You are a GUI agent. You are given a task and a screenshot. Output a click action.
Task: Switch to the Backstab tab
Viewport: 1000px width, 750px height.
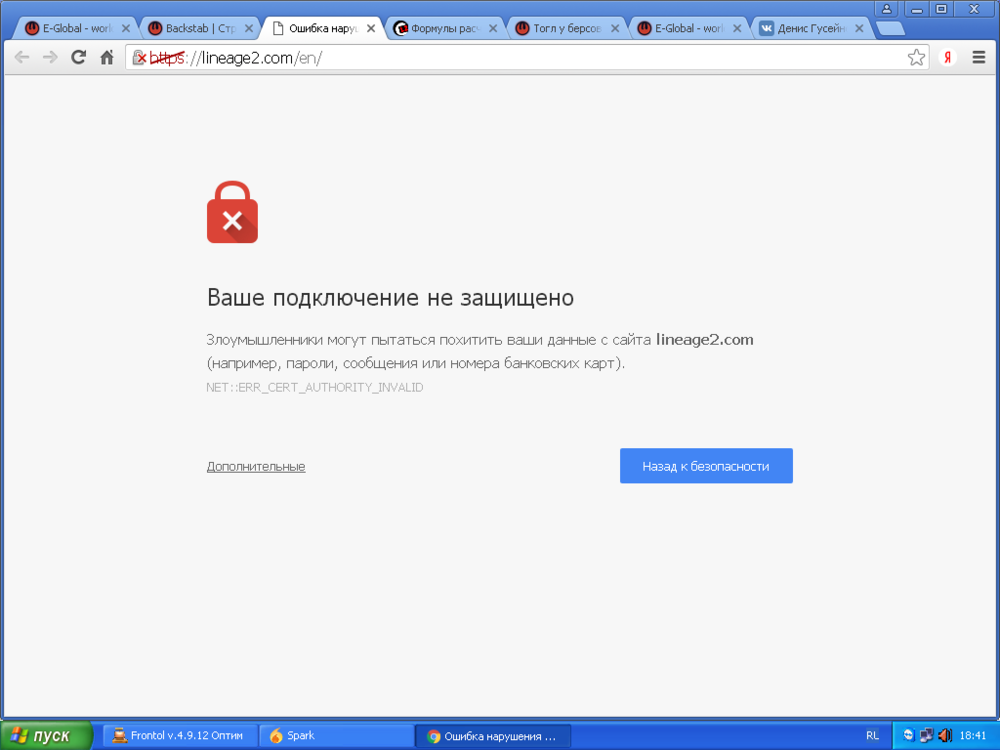click(200, 28)
